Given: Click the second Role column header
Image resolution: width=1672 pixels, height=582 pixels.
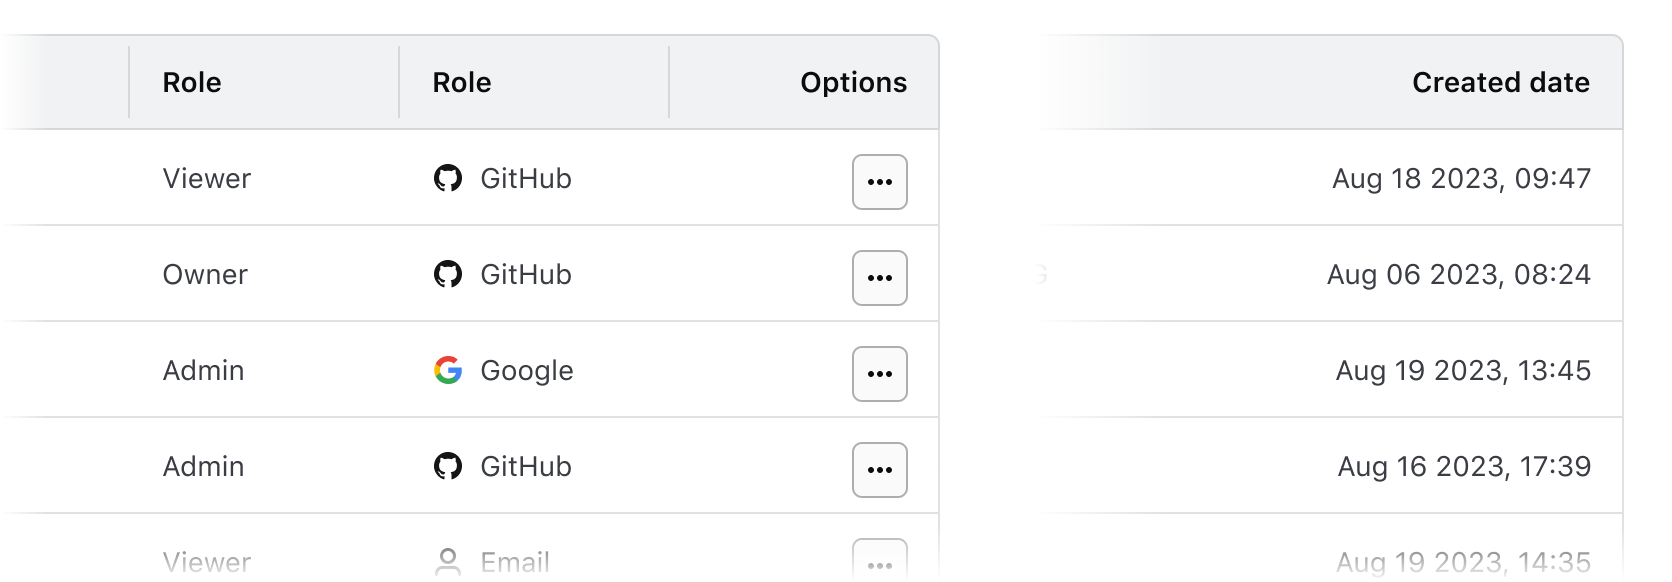Looking at the screenshot, I should coord(461,82).
